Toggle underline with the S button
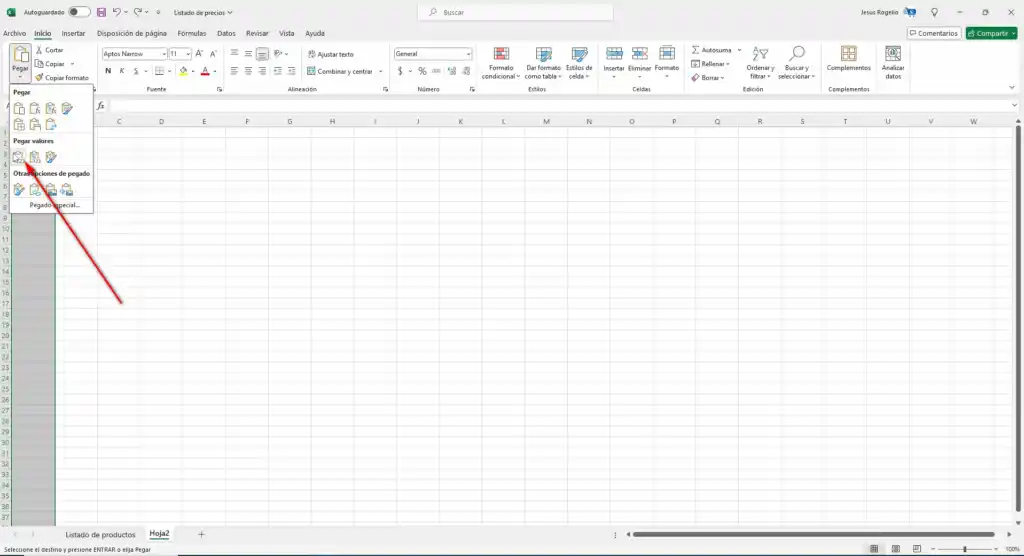Screen dimensions: 1024x556 pos(136,71)
